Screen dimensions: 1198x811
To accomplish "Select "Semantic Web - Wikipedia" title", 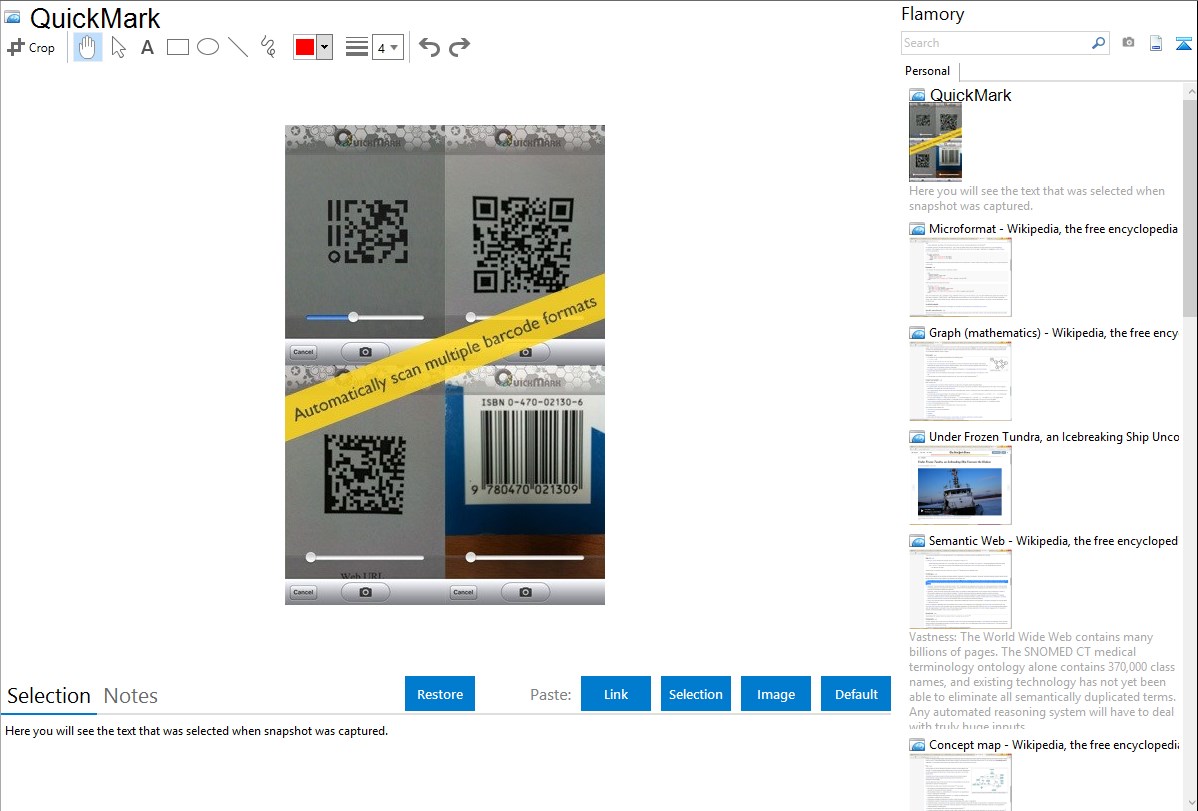I will (x=1053, y=541).
